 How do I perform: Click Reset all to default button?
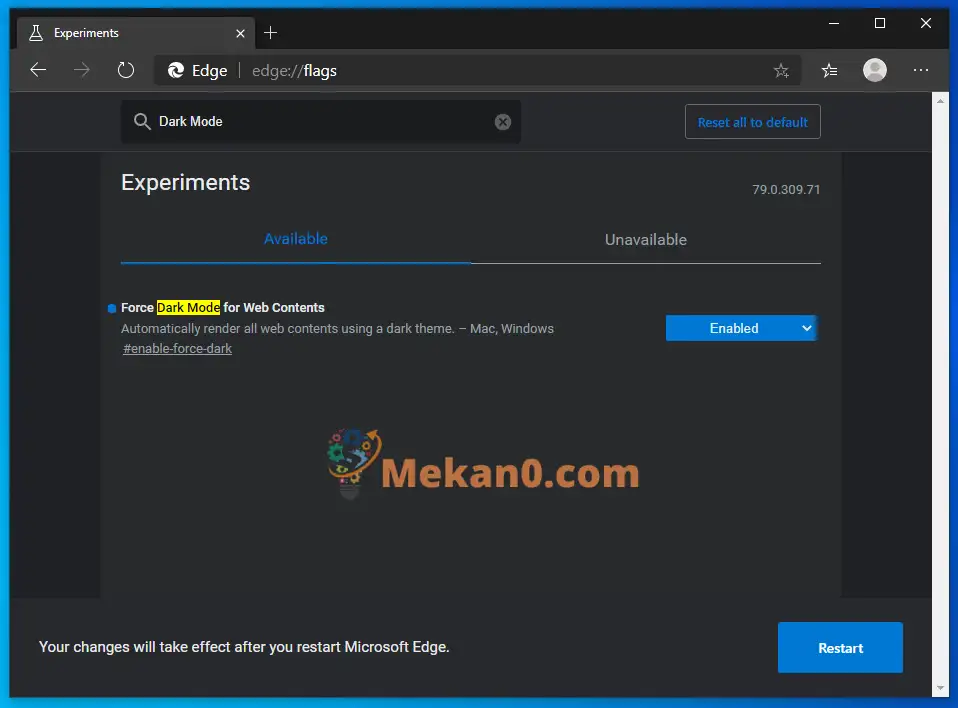pyautogui.click(x=752, y=122)
